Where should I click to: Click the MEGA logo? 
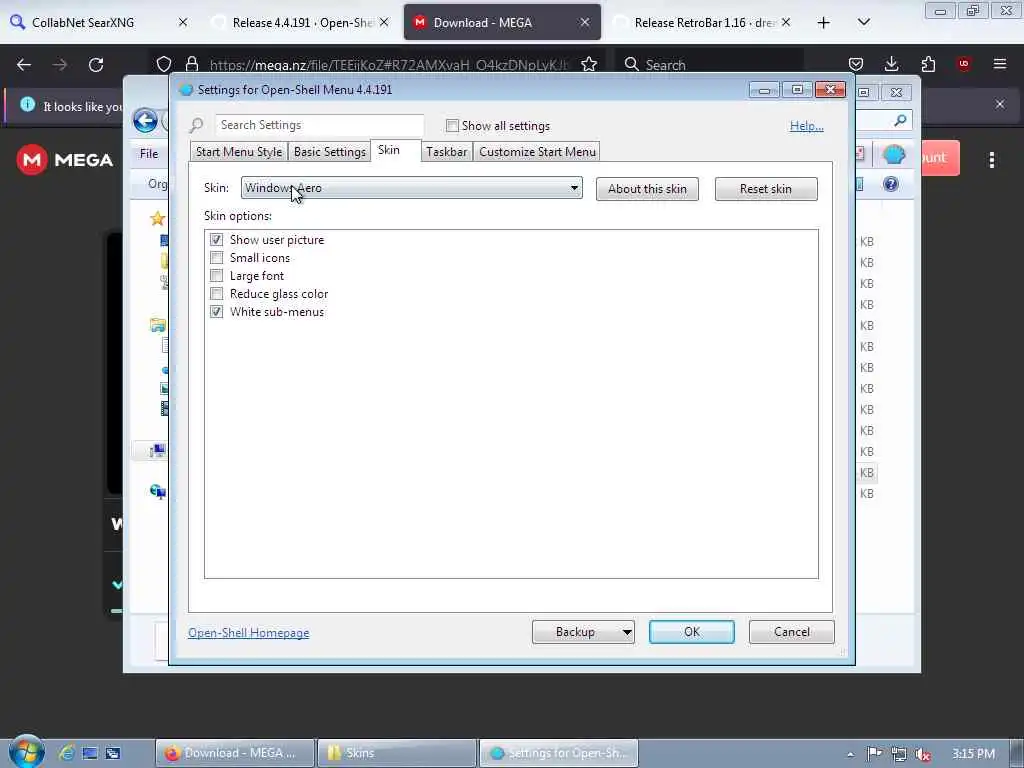[65, 160]
